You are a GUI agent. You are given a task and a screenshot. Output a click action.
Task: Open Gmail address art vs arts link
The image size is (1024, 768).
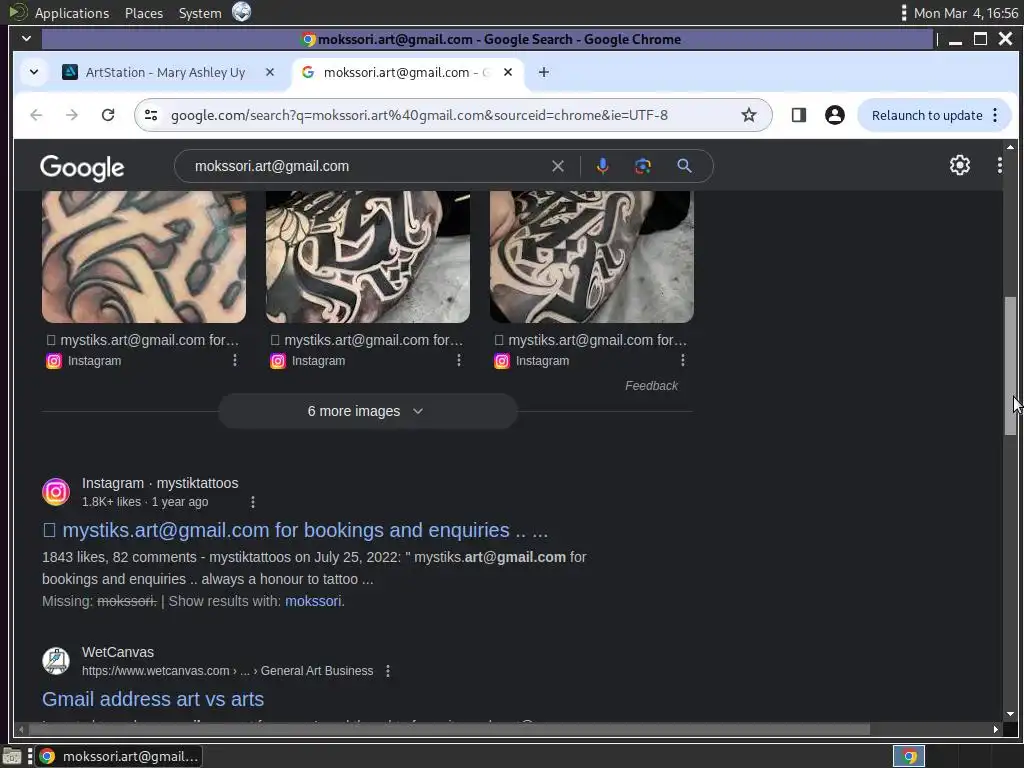(x=153, y=699)
